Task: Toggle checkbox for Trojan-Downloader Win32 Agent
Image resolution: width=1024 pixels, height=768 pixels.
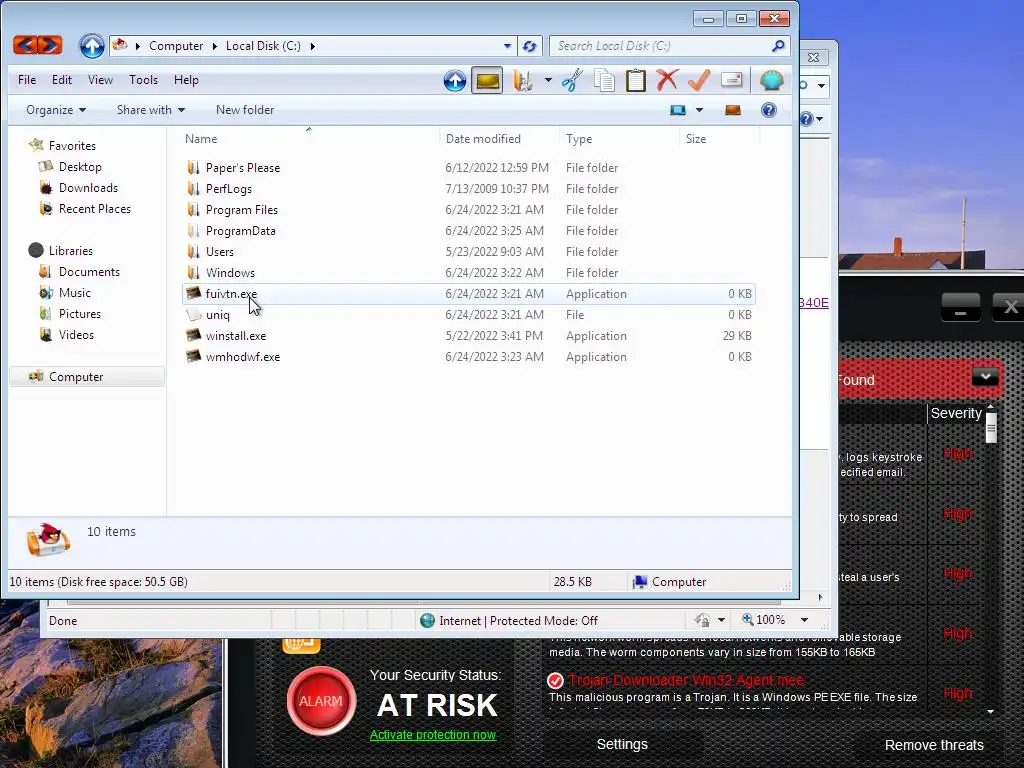Action: pos(555,681)
